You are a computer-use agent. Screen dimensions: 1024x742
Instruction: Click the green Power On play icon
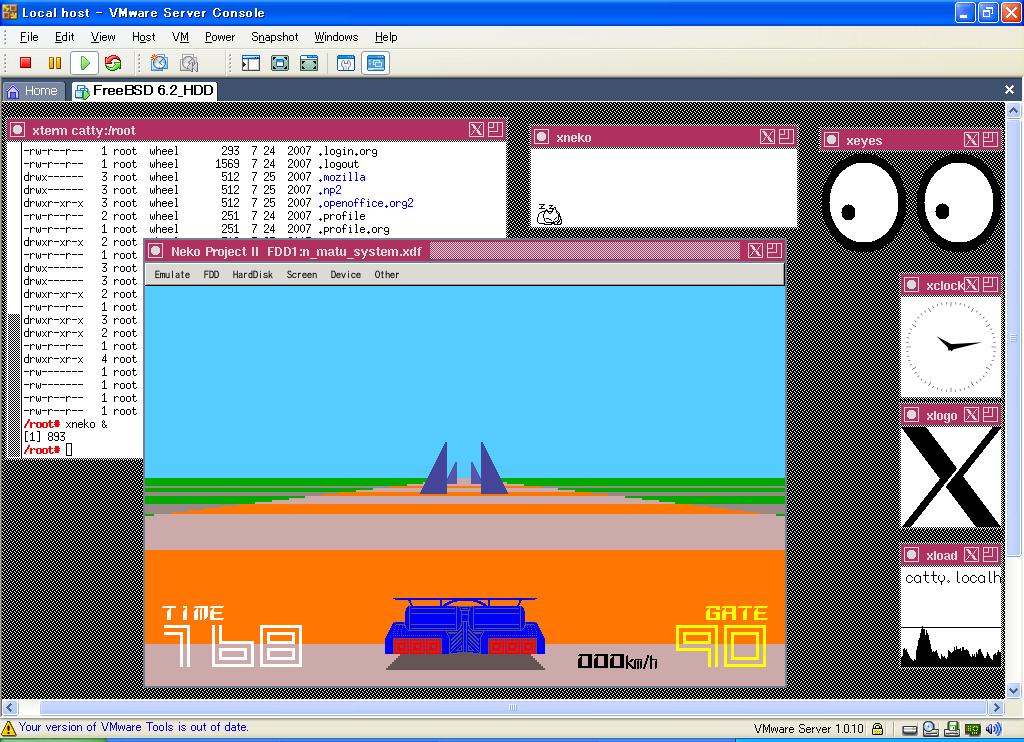[x=84, y=63]
